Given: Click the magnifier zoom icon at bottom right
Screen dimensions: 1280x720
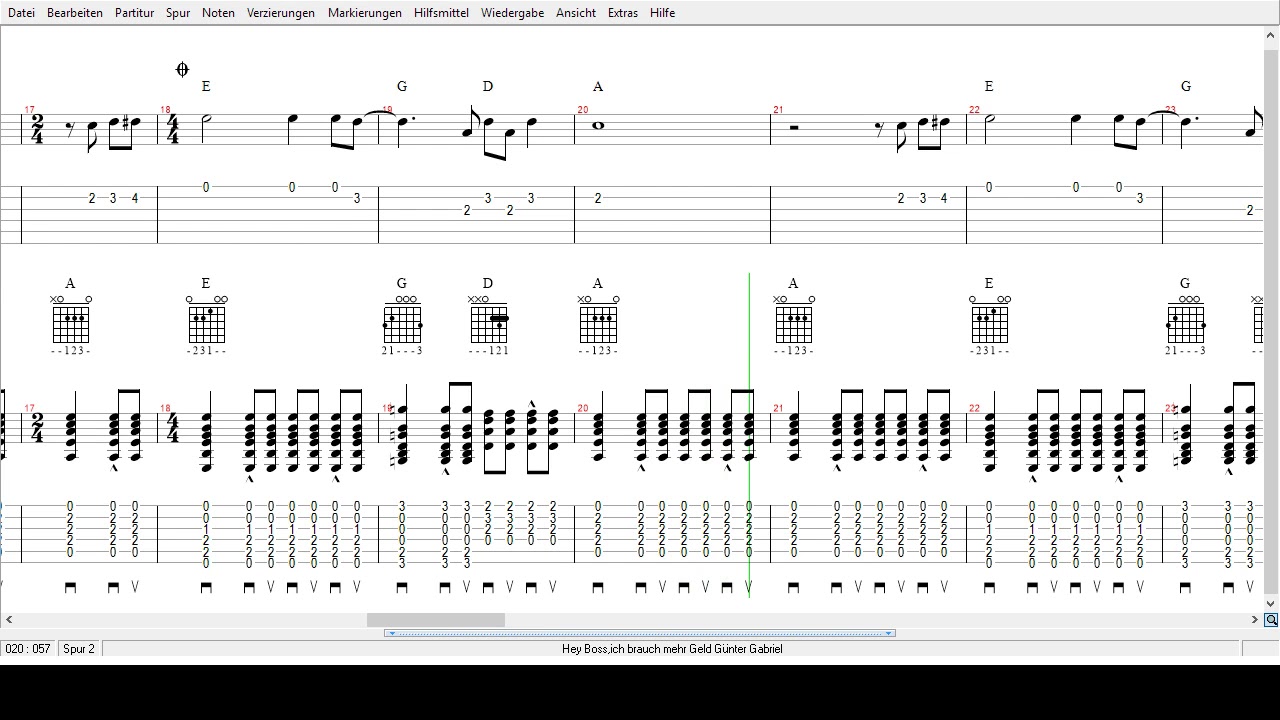Looking at the screenshot, I should 1271,620.
